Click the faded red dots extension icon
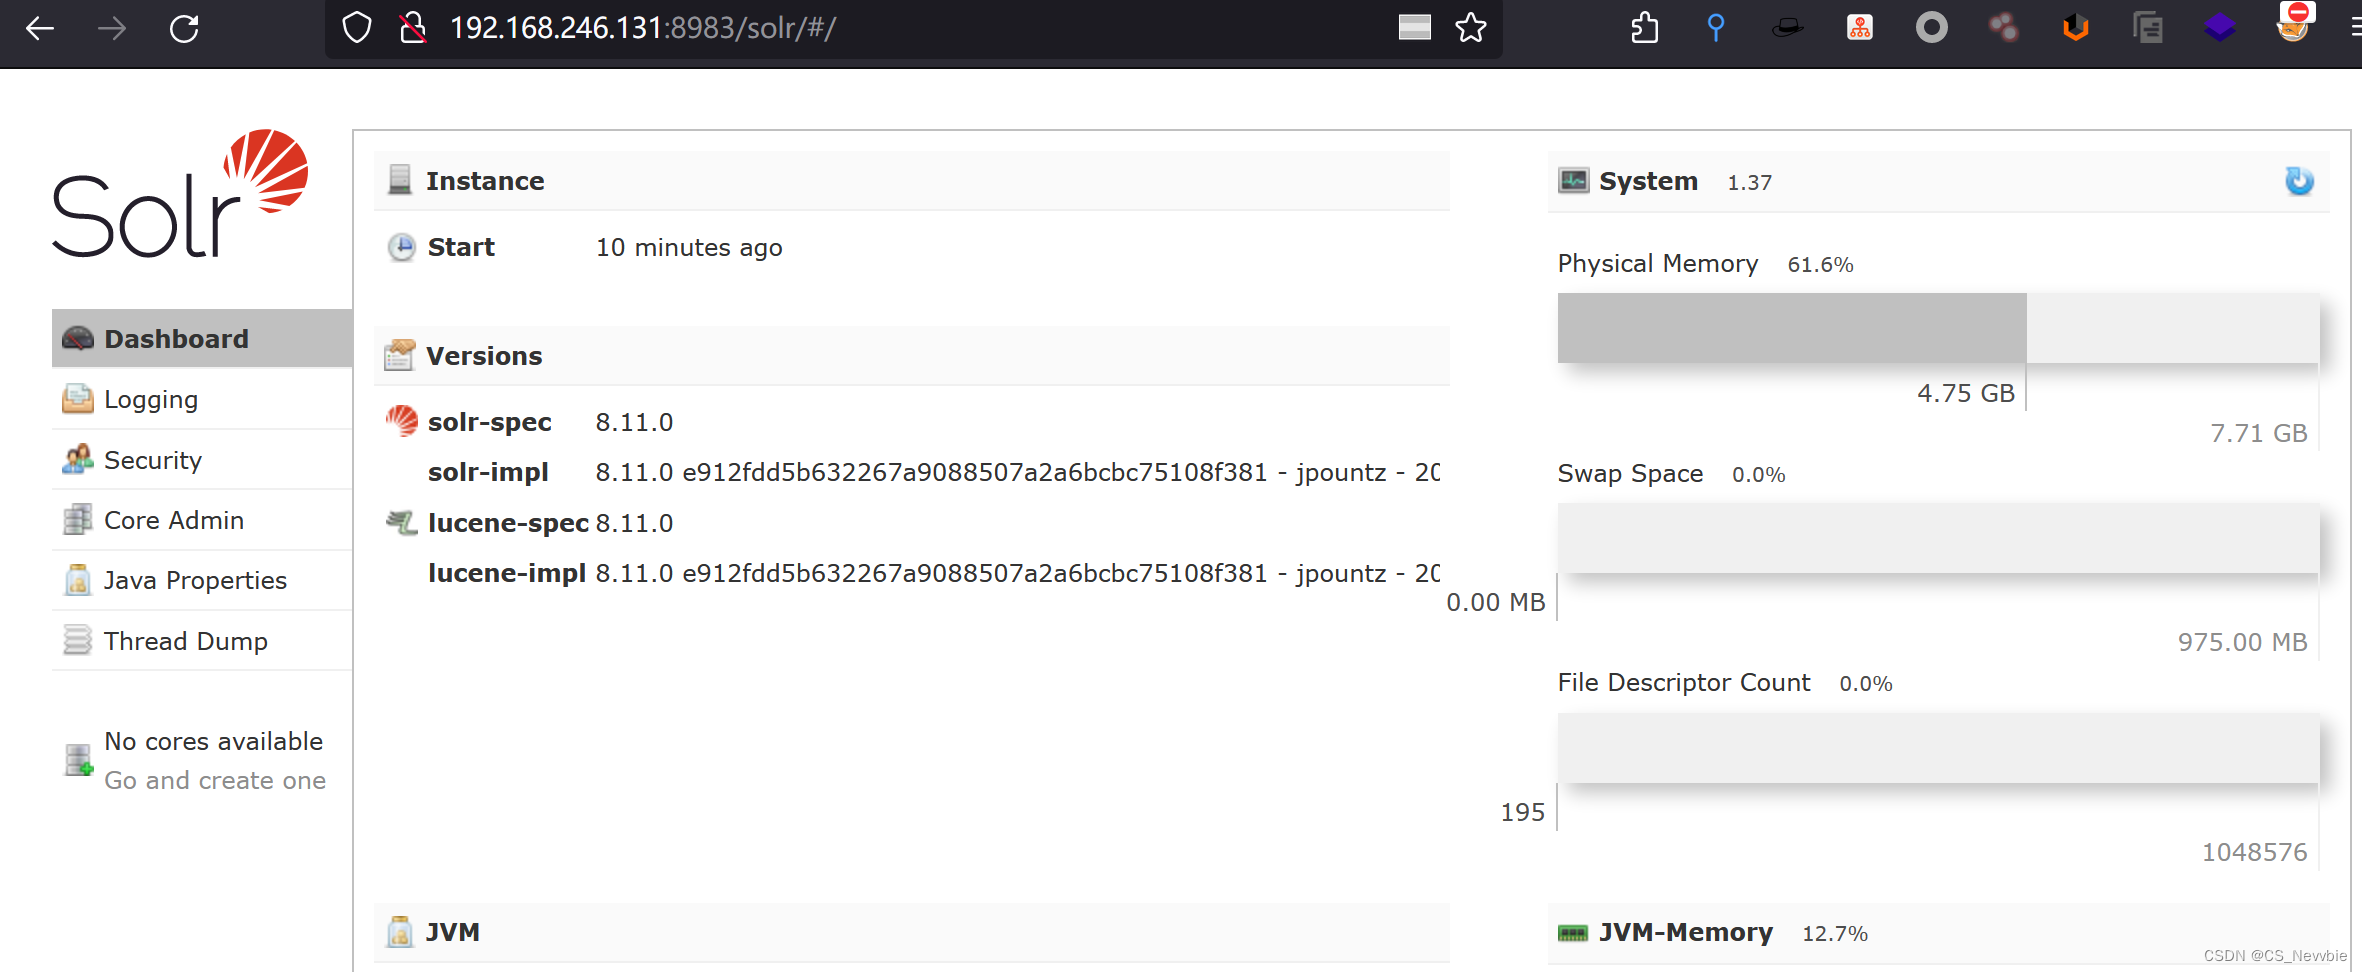The width and height of the screenshot is (2362, 972). (2004, 28)
